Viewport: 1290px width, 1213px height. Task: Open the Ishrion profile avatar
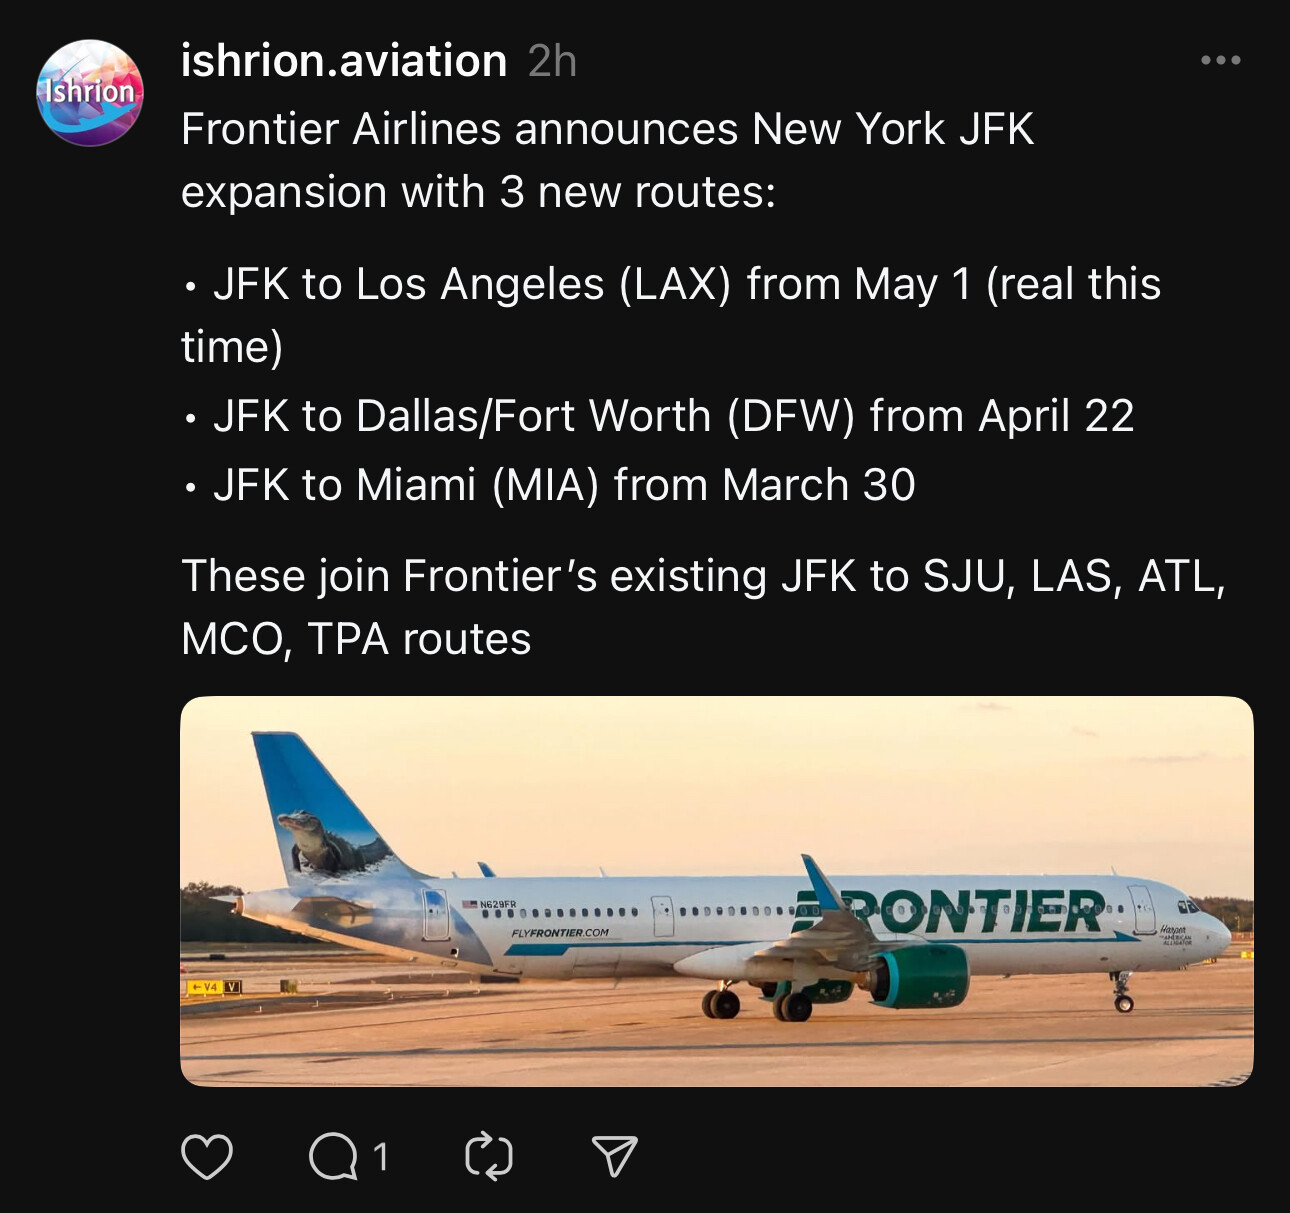[90, 93]
